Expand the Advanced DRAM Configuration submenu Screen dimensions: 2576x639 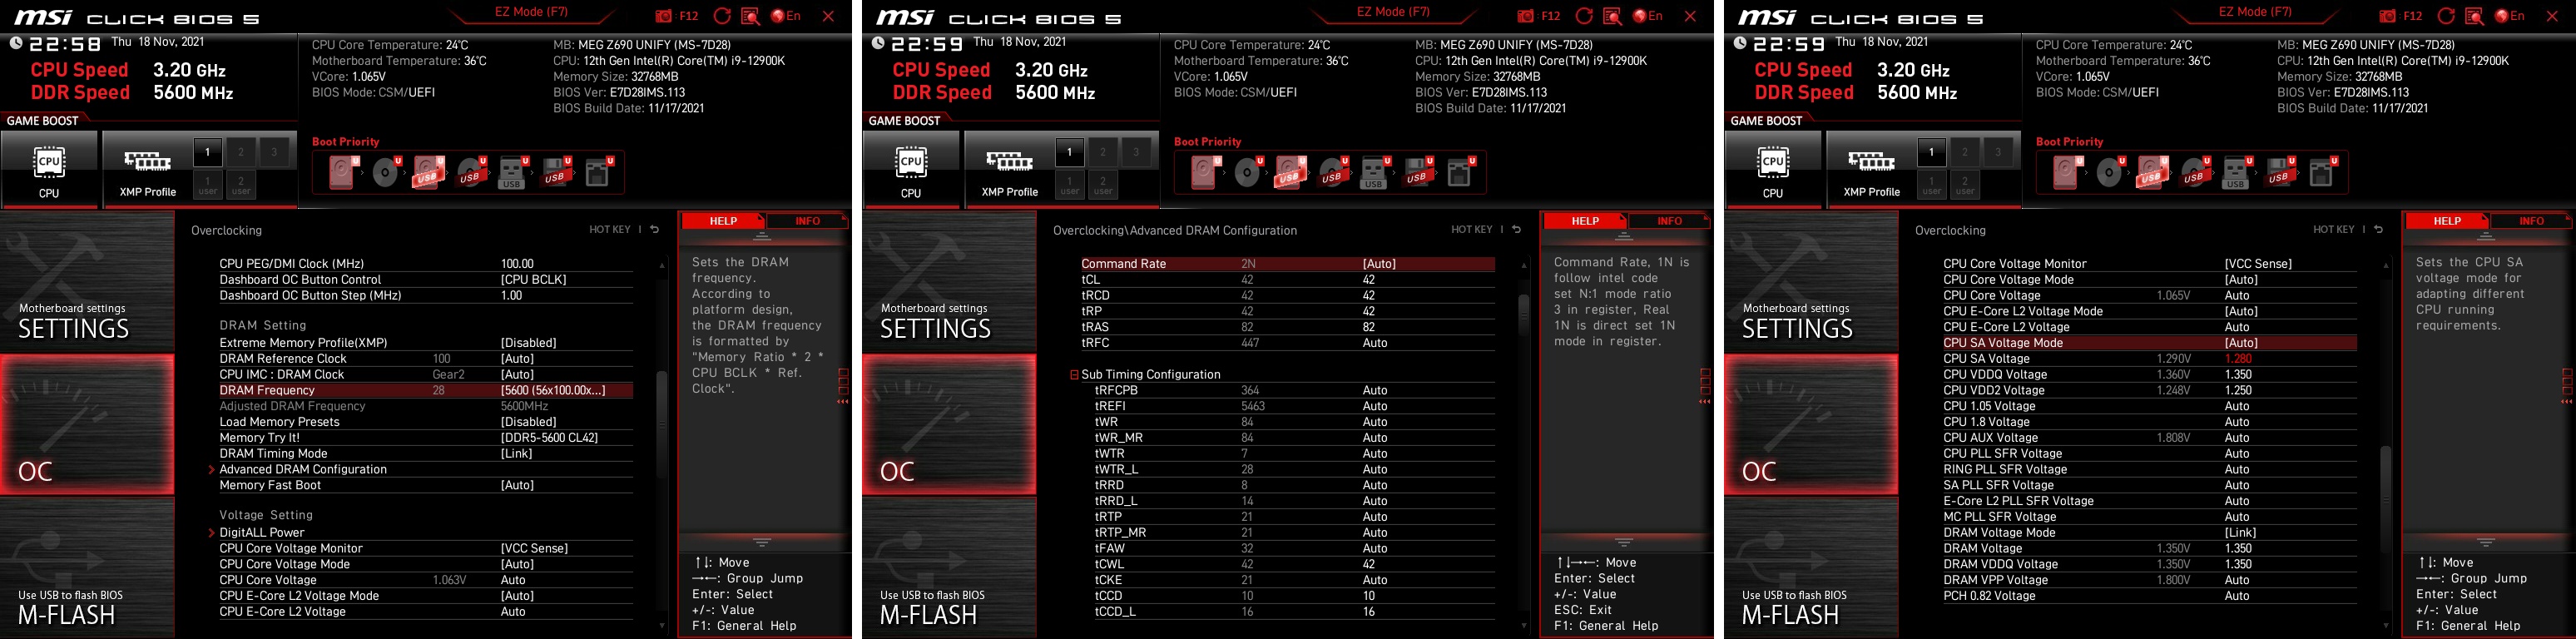click(303, 469)
